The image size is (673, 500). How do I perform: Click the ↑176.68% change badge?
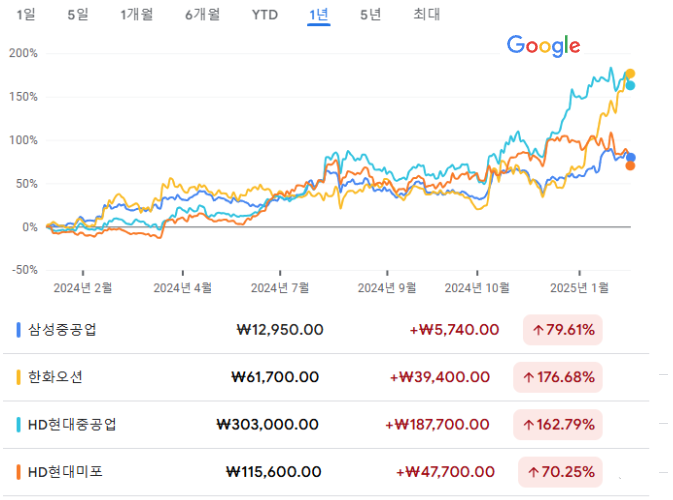pyautogui.click(x=557, y=377)
